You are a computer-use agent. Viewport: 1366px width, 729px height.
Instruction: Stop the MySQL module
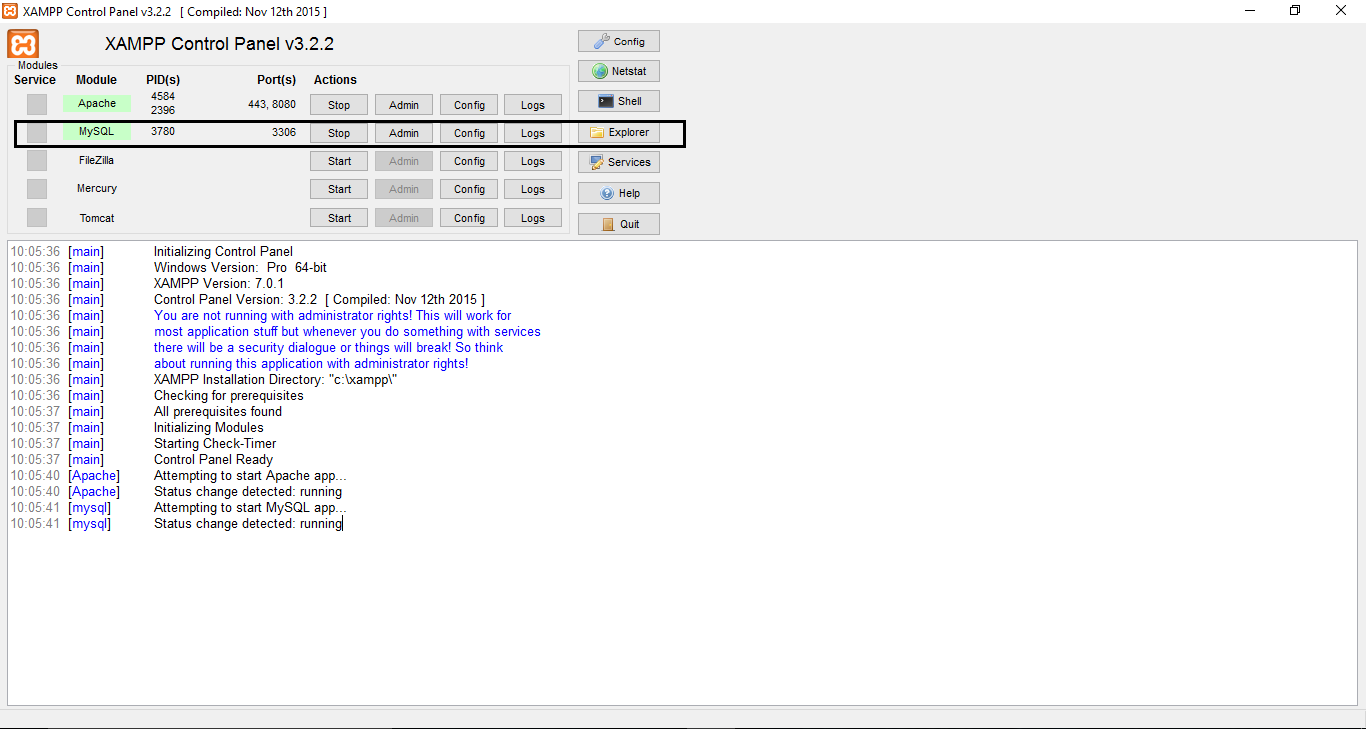click(339, 133)
